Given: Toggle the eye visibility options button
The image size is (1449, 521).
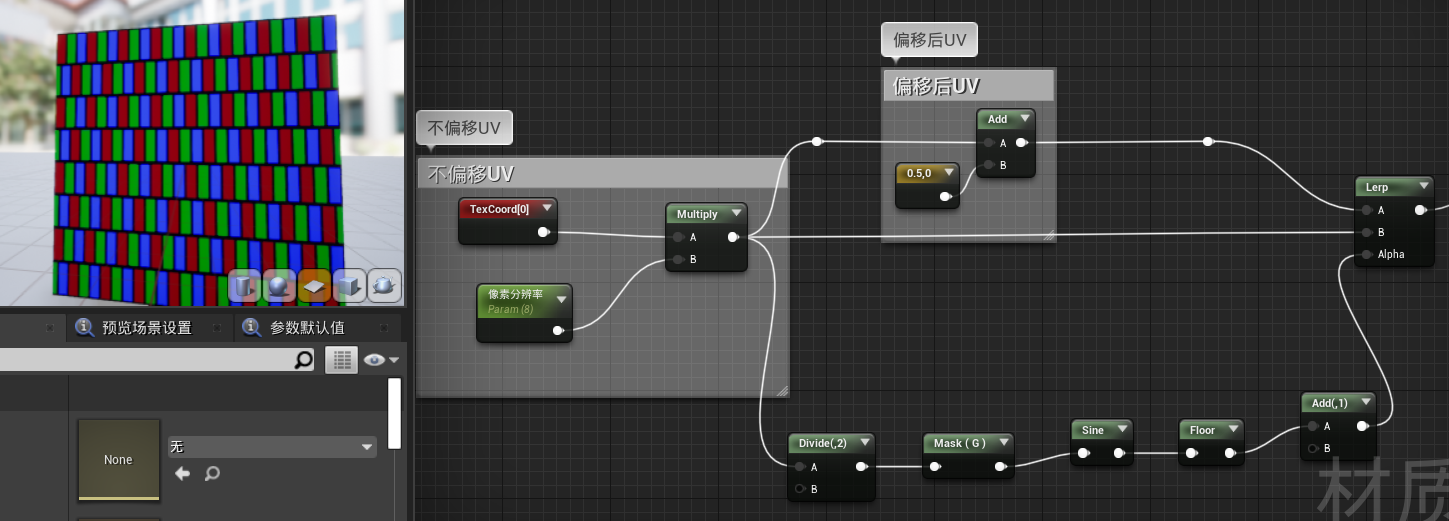Looking at the screenshot, I should point(381,360).
